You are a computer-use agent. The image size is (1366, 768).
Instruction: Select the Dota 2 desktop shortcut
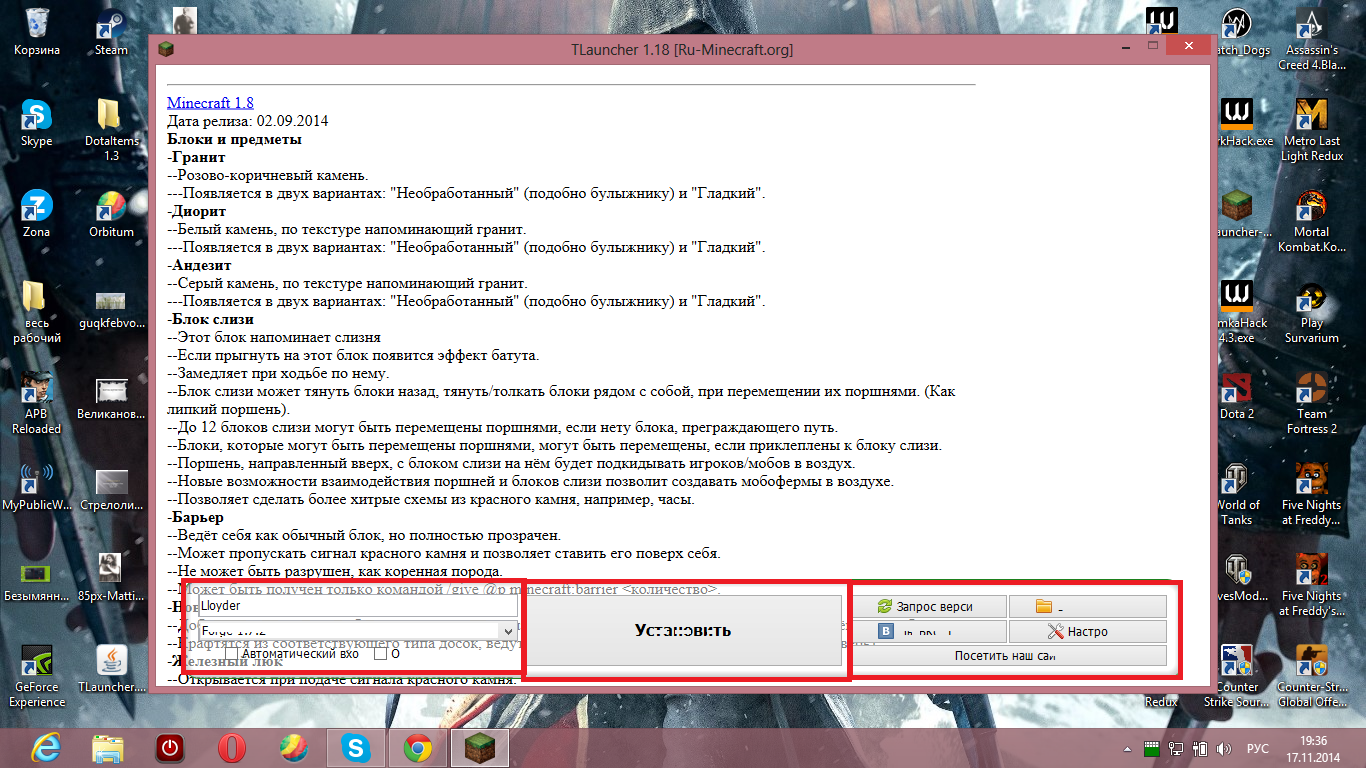click(1237, 395)
